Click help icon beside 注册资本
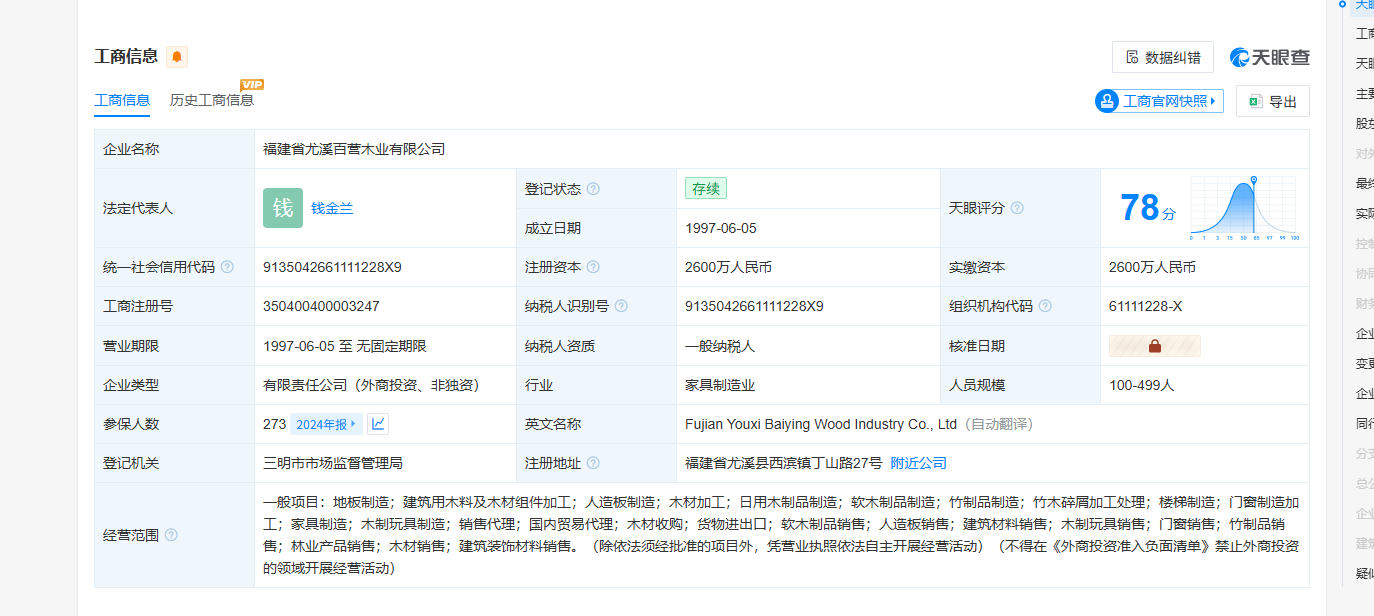 point(593,267)
